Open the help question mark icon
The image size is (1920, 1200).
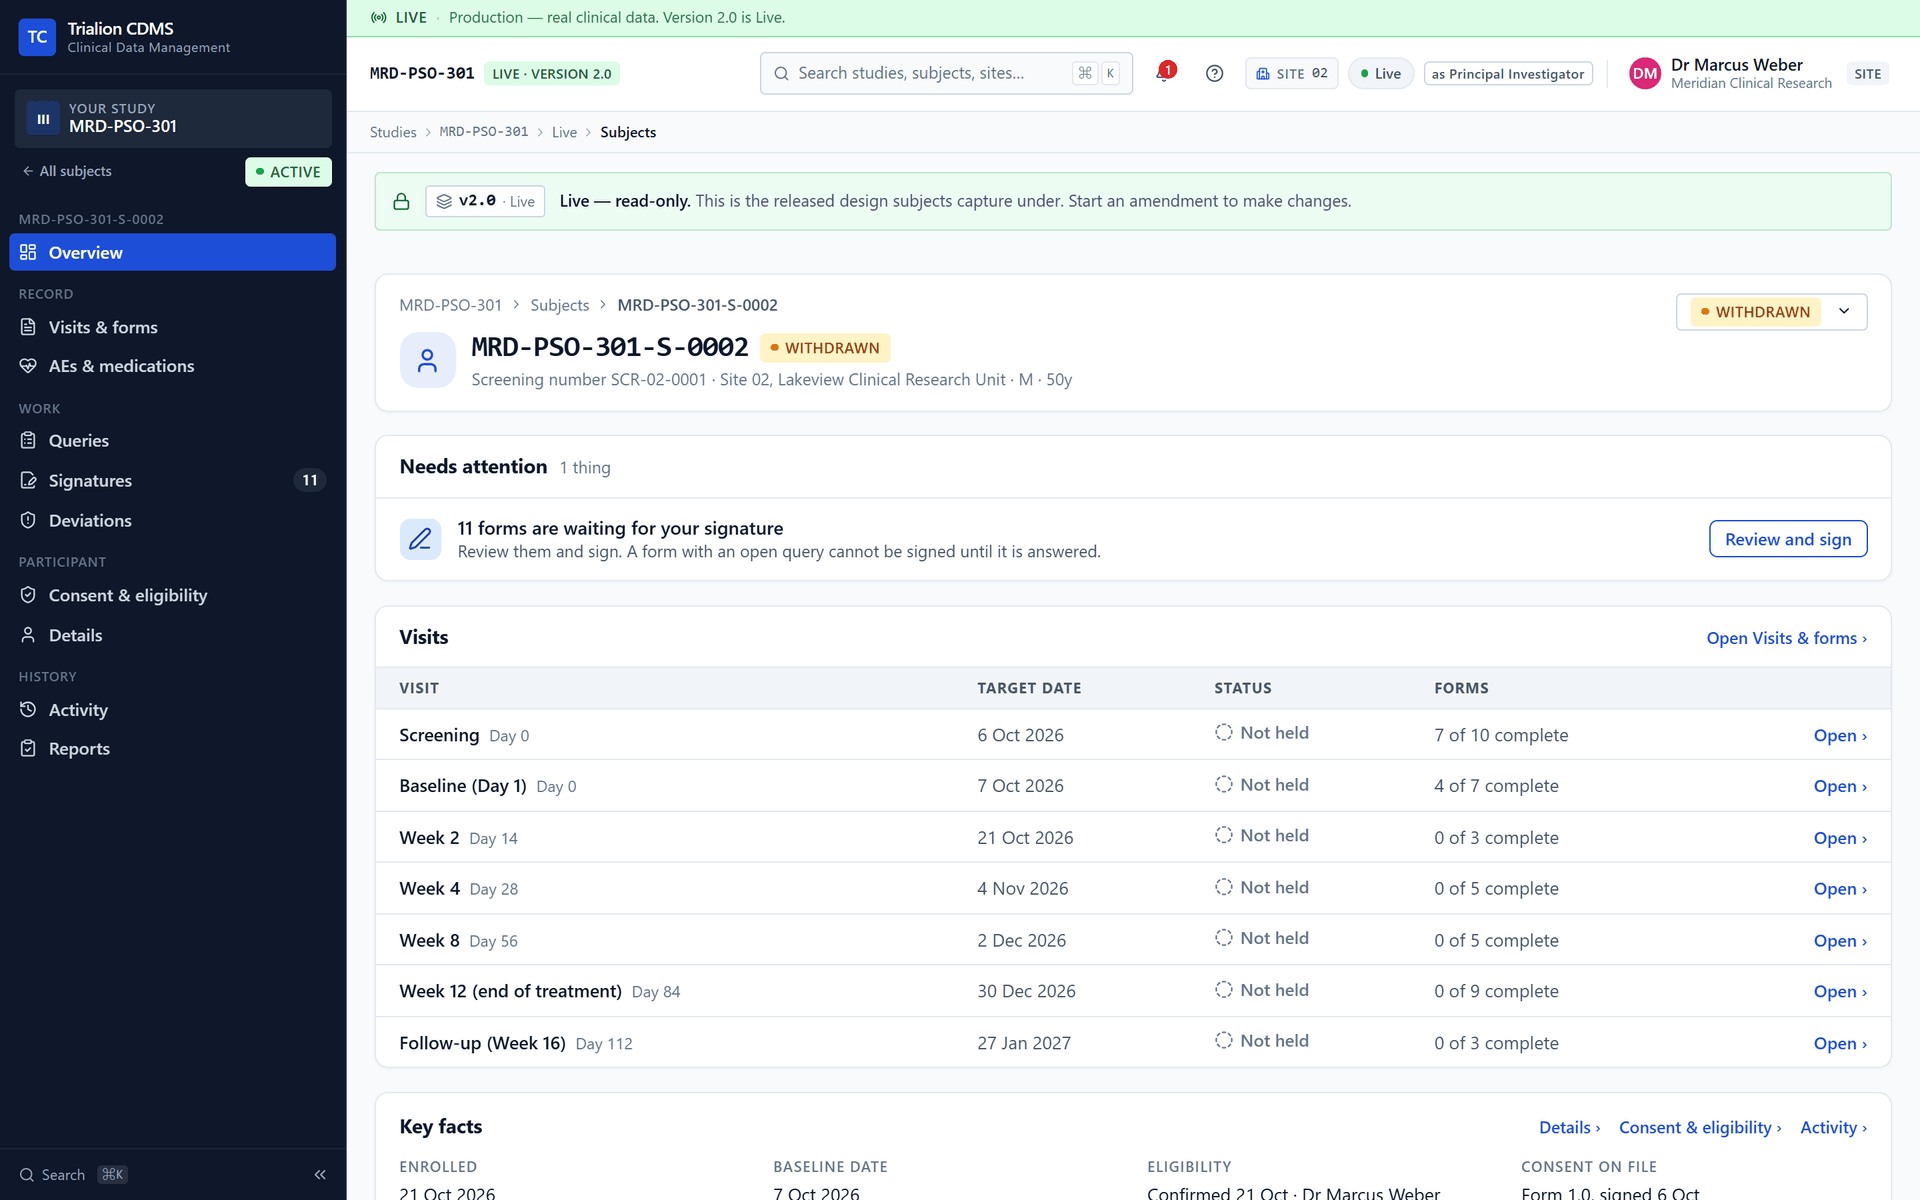(x=1214, y=73)
